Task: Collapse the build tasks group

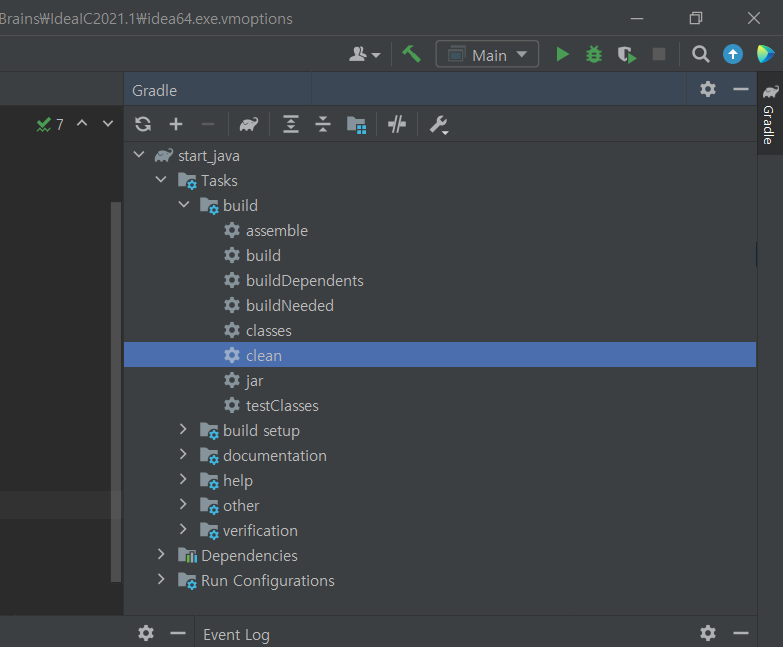Action: (x=184, y=204)
